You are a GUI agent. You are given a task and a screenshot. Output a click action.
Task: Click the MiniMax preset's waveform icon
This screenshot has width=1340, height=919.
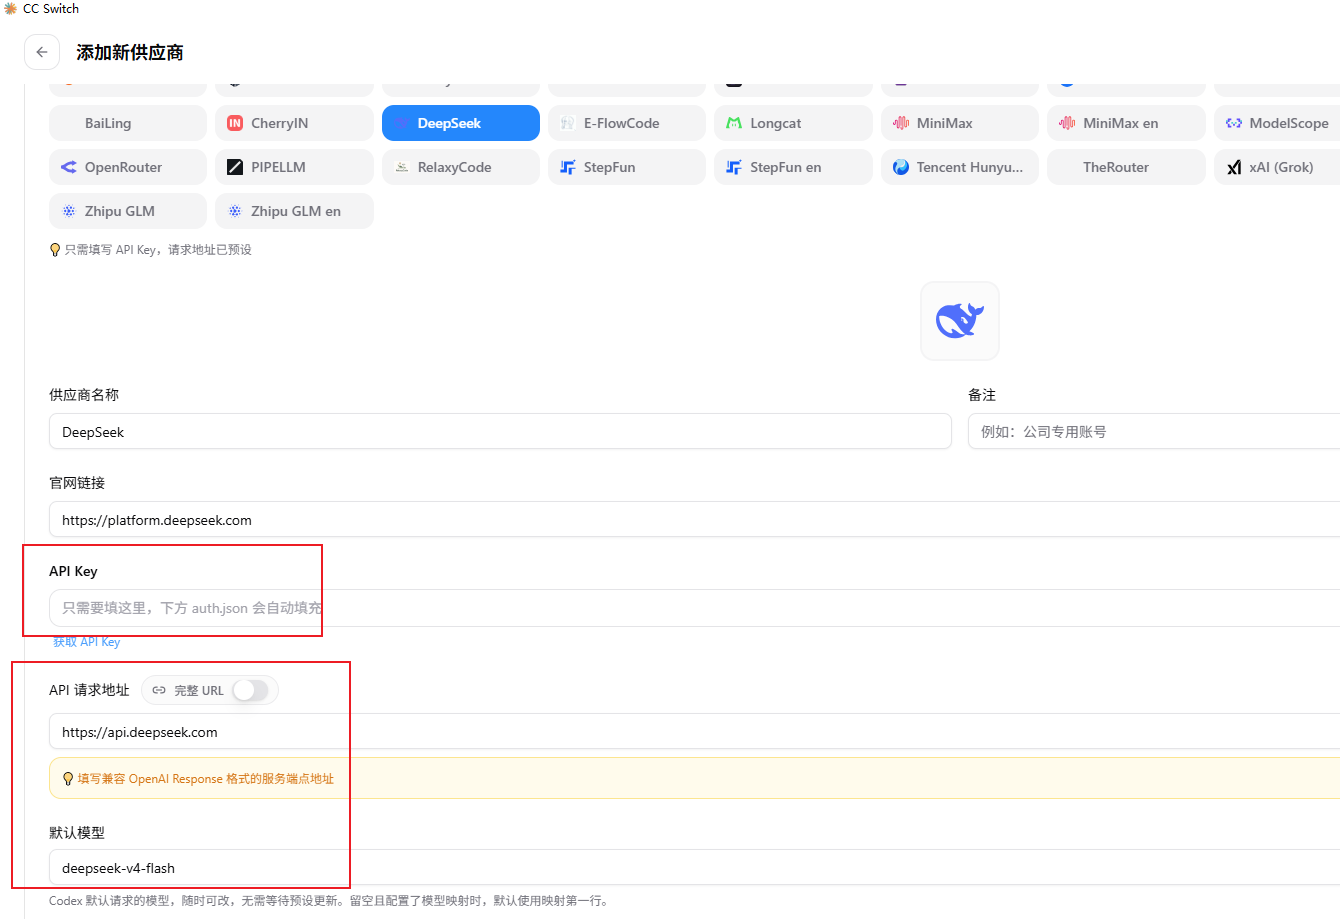click(901, 123)
